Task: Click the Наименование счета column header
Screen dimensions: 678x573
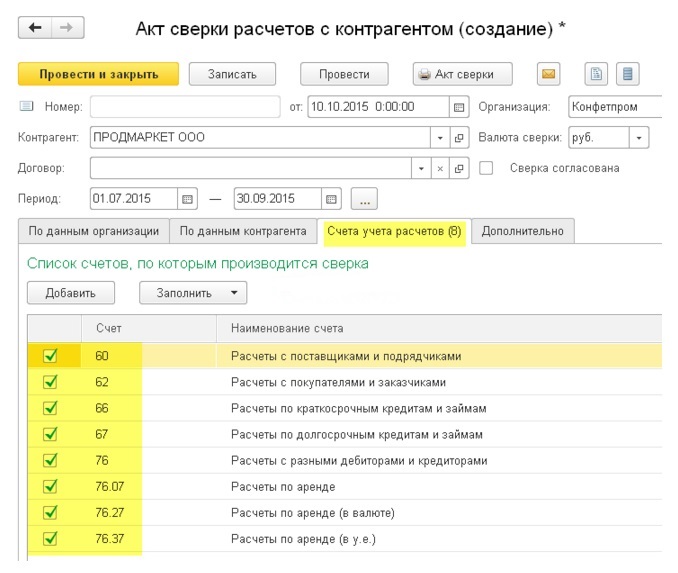Action: pos(439,328)
